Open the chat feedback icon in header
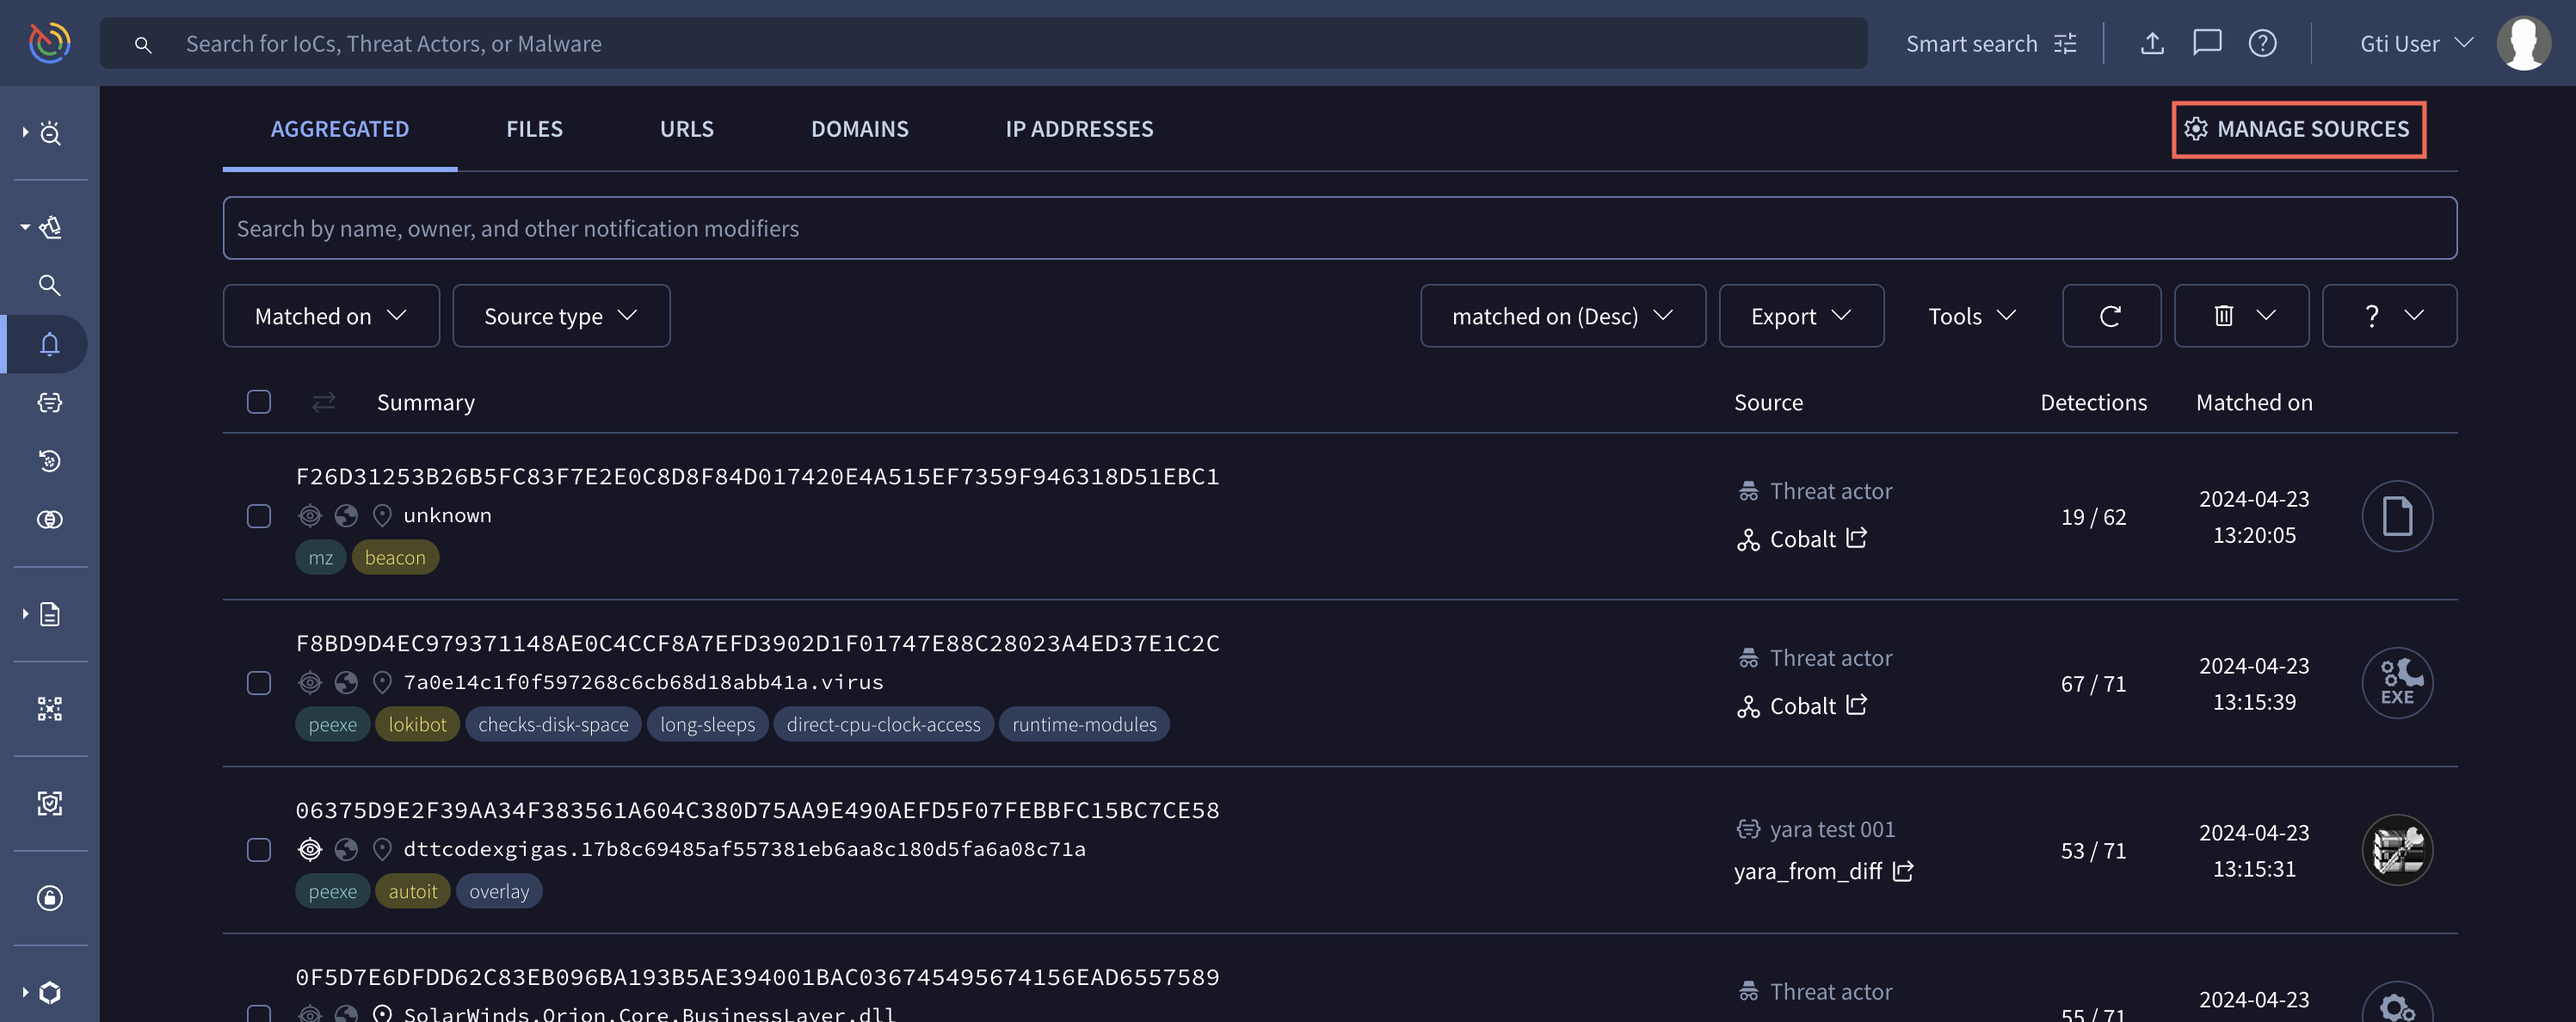 [2207, 43]
